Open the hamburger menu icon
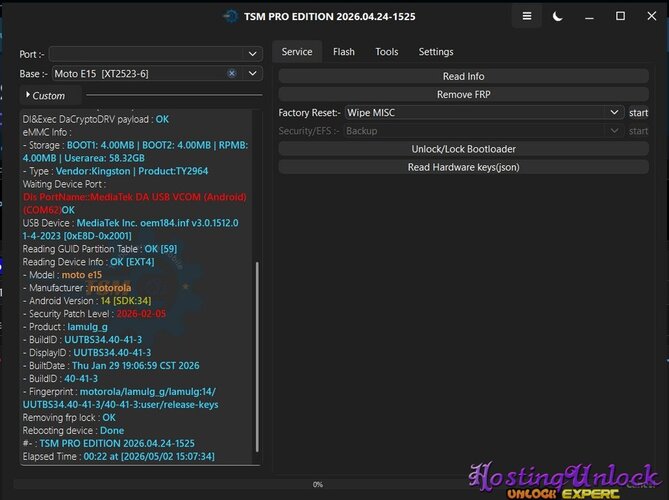Viewport: 669px width, 500px height. (527, 16)
